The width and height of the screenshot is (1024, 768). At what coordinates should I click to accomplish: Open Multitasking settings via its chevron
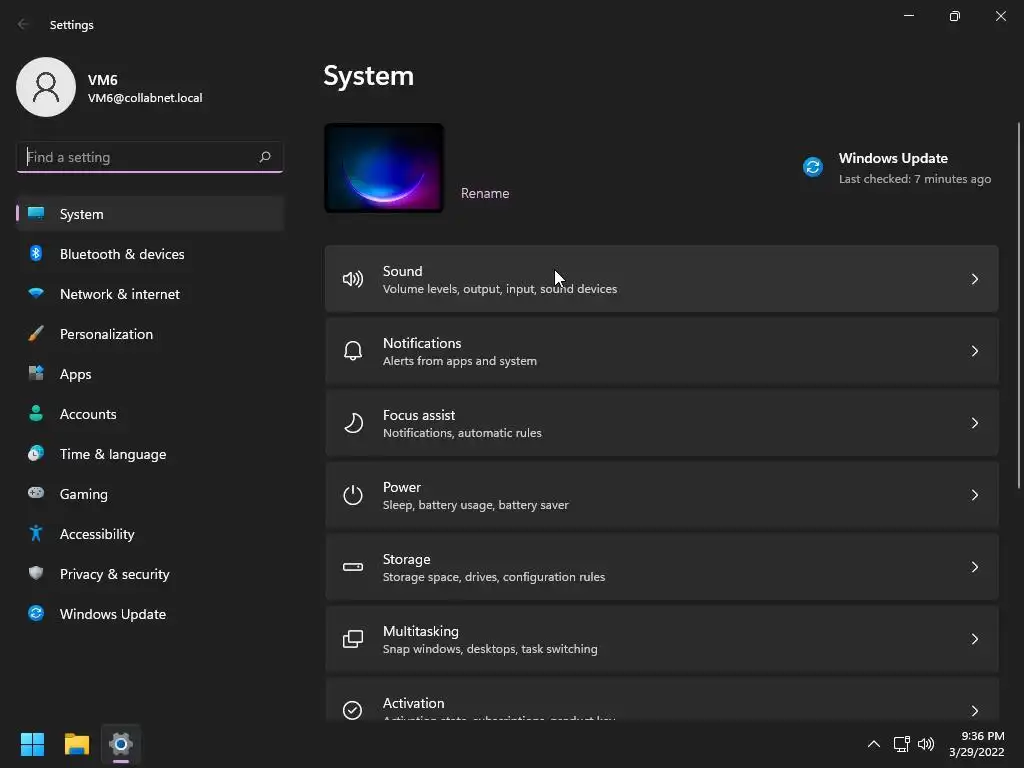click(974, 639)
